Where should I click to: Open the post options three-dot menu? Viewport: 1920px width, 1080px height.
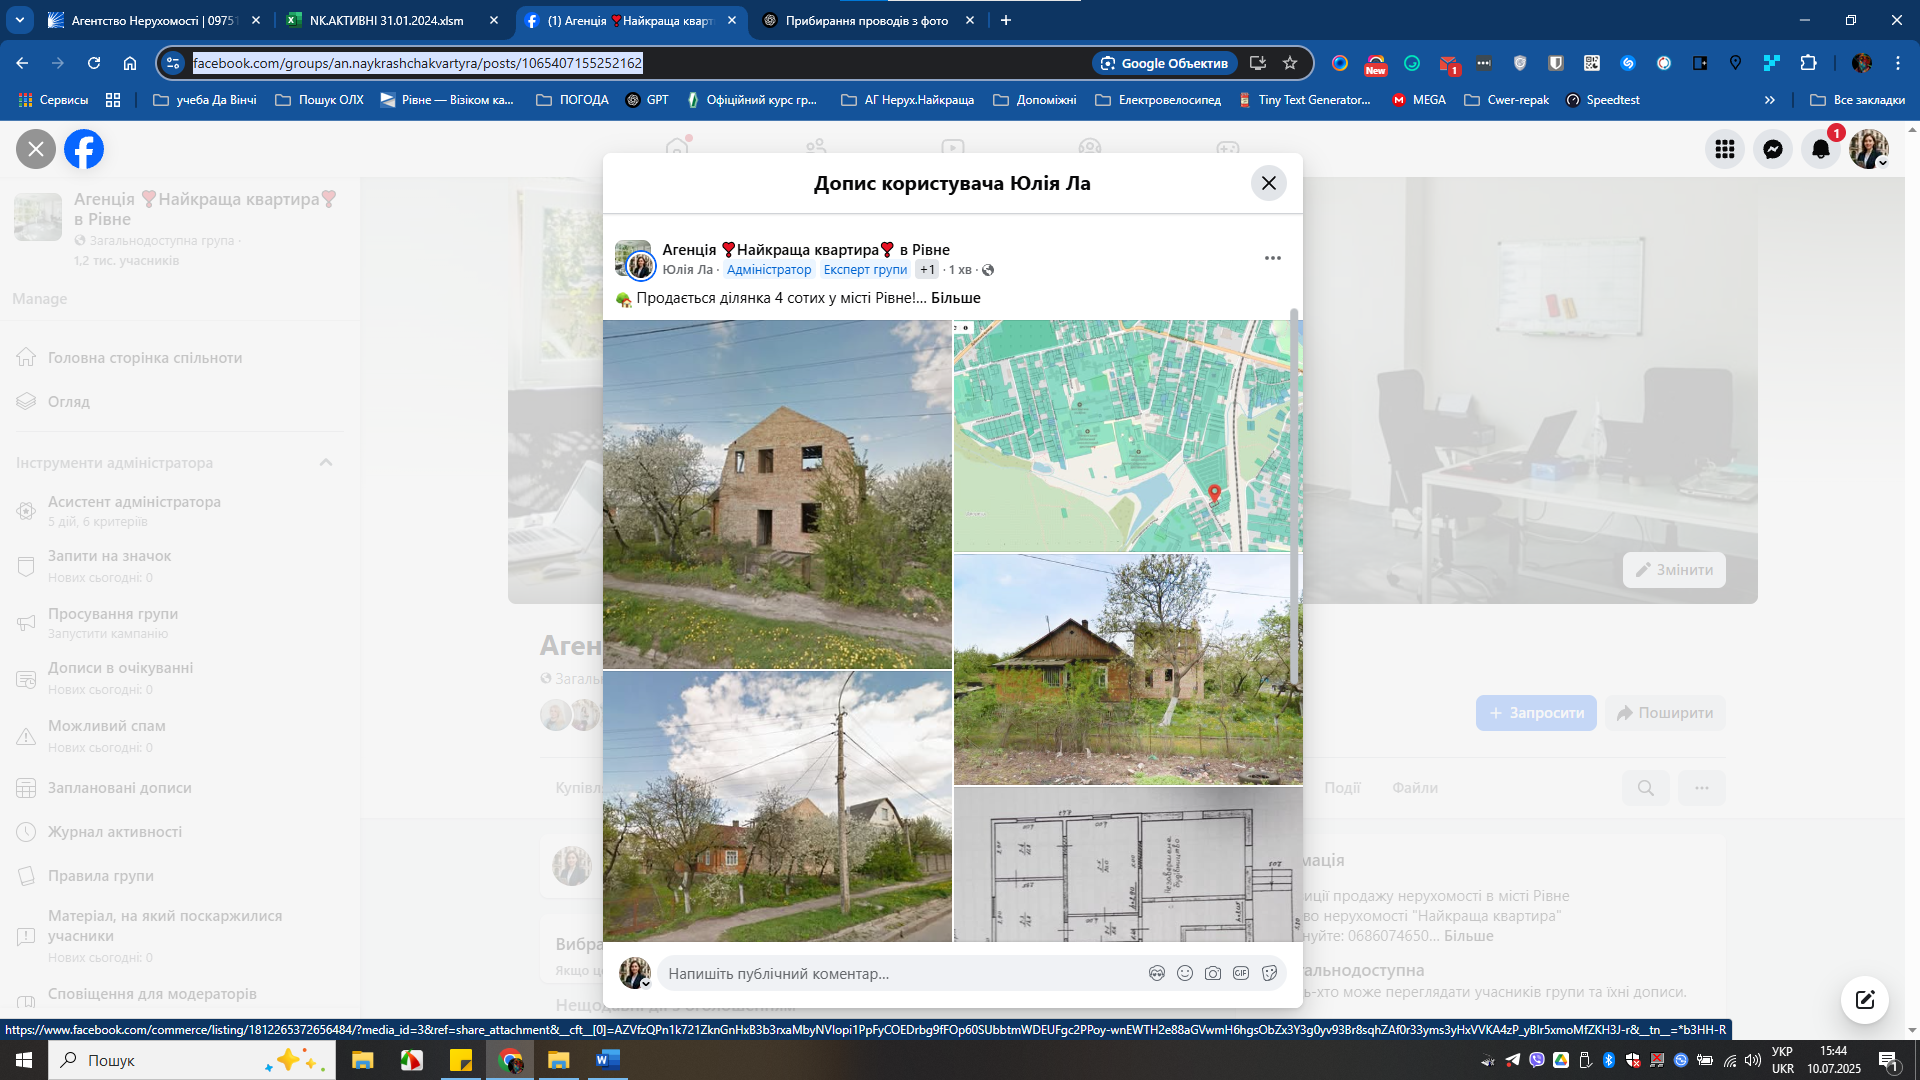pos(1272,258)
